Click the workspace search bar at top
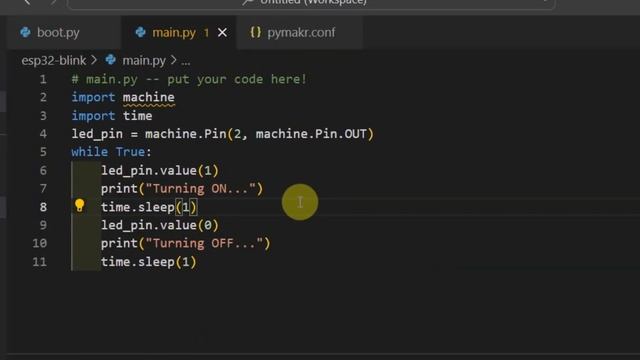Screen dimensions: 640x360 (x=311, y=3)
